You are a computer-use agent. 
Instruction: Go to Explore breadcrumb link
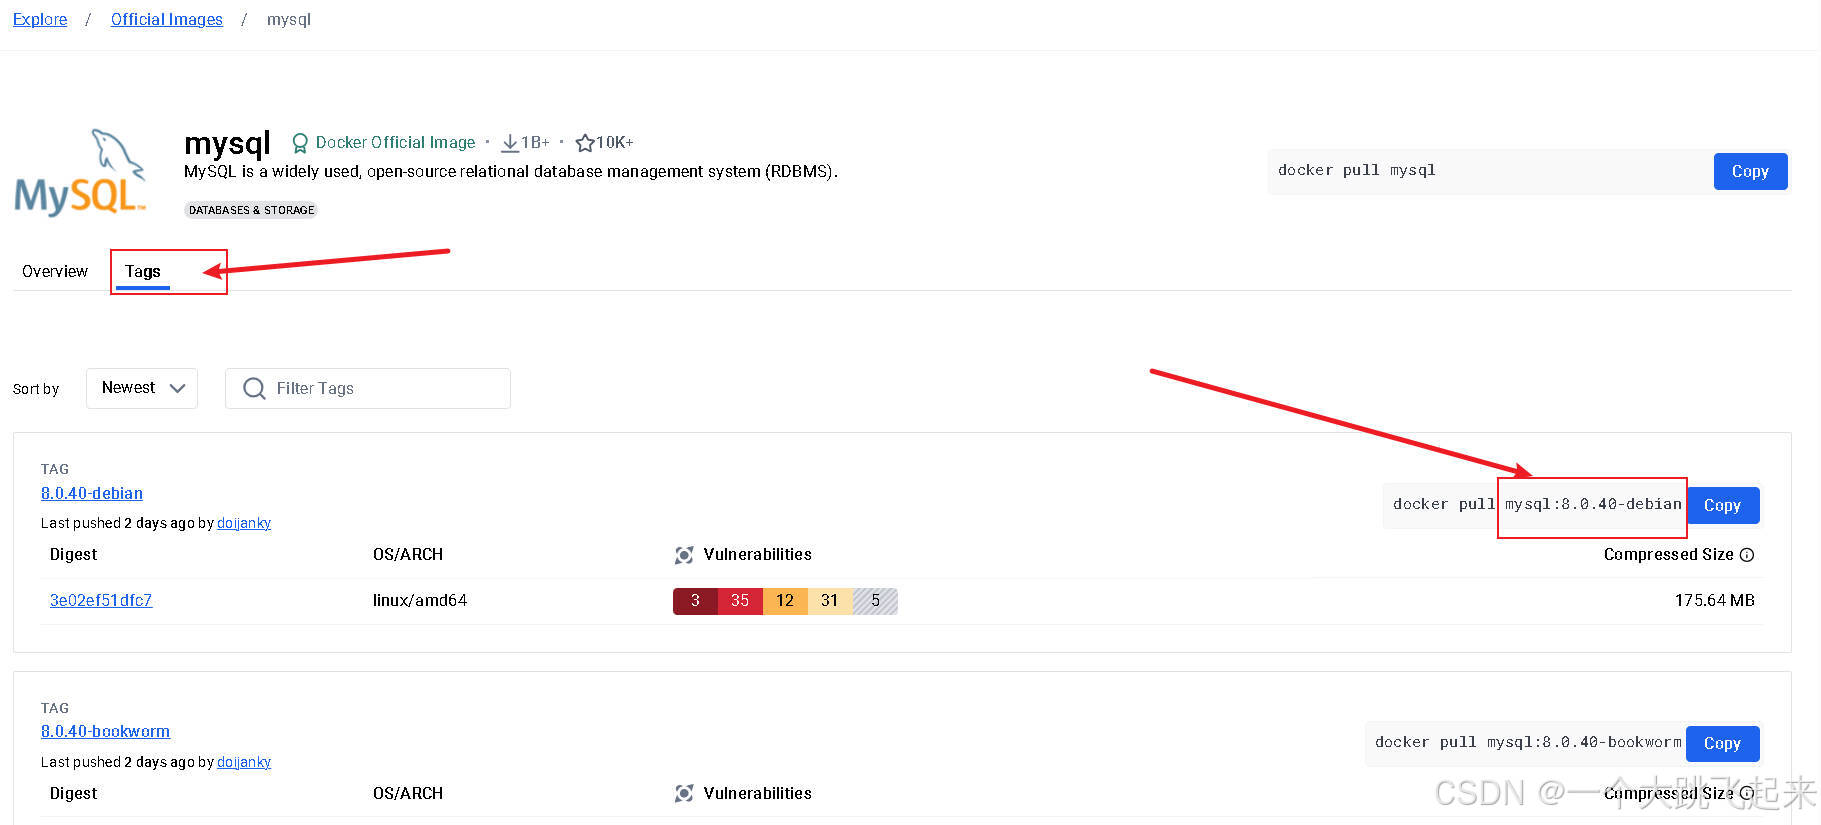40,19
